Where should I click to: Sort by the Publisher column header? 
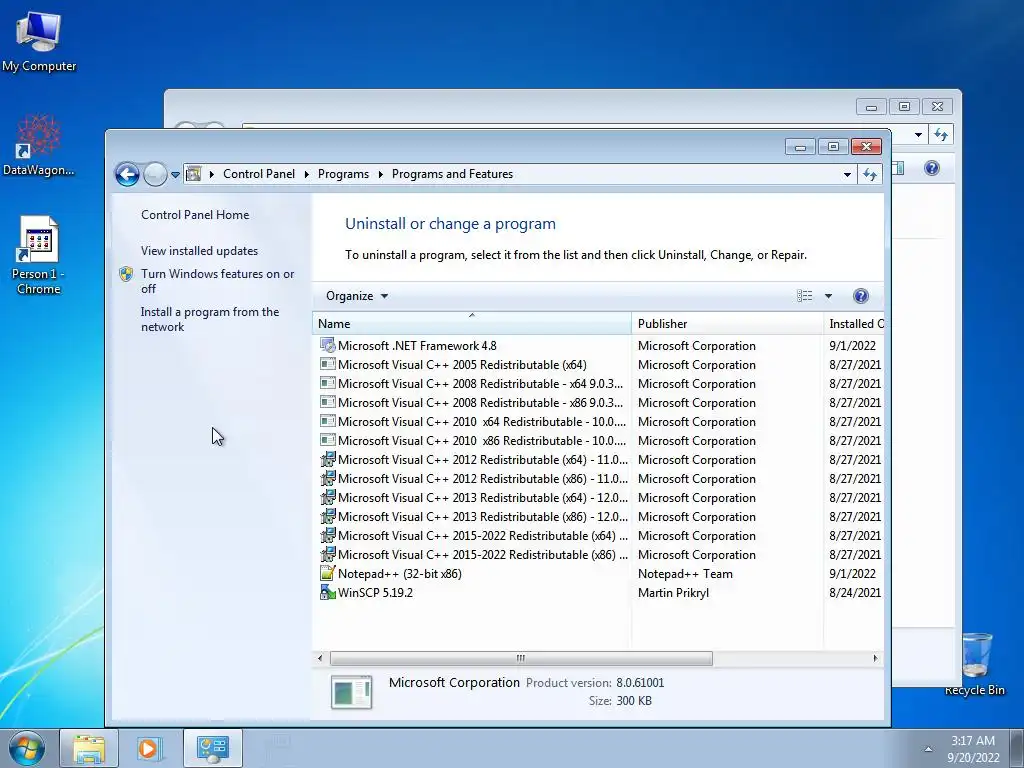pos(727,324)
